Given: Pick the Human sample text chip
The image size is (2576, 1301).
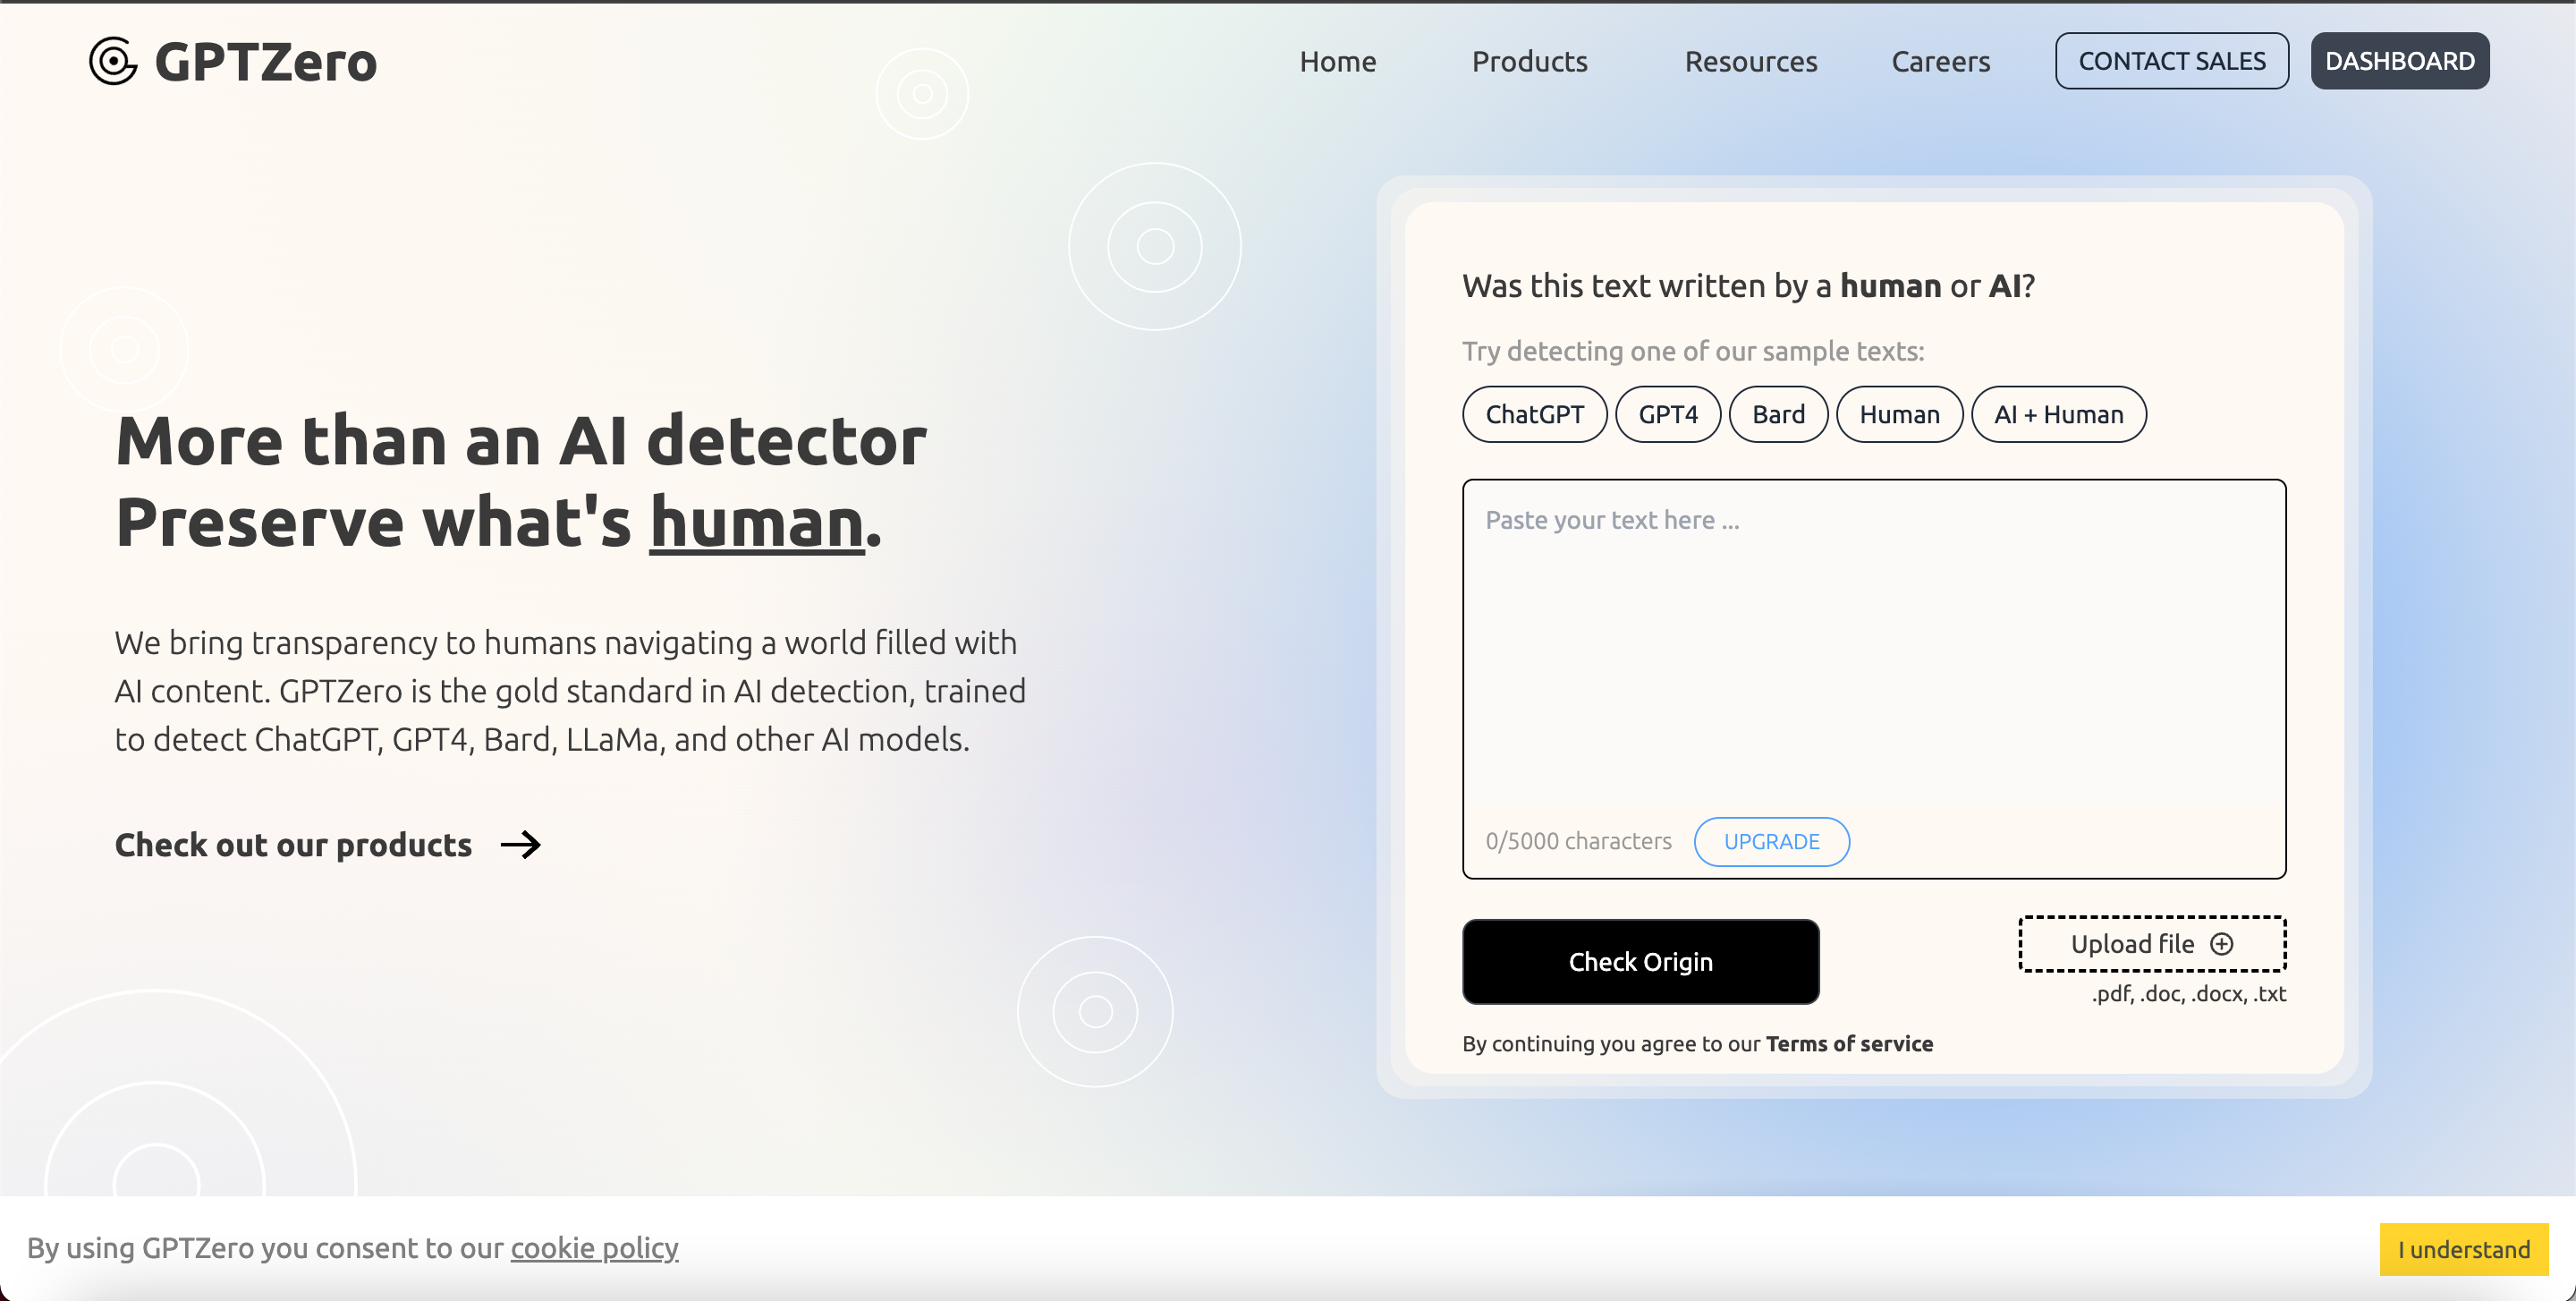Looking at the screenshot, I should point(1899,414).
